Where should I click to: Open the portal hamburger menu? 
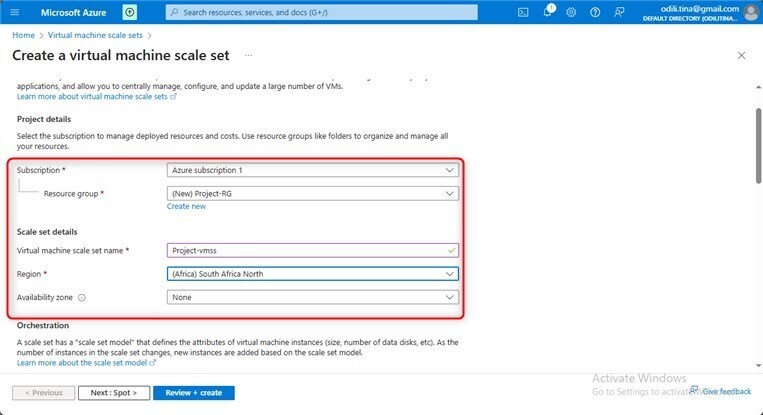15,12
